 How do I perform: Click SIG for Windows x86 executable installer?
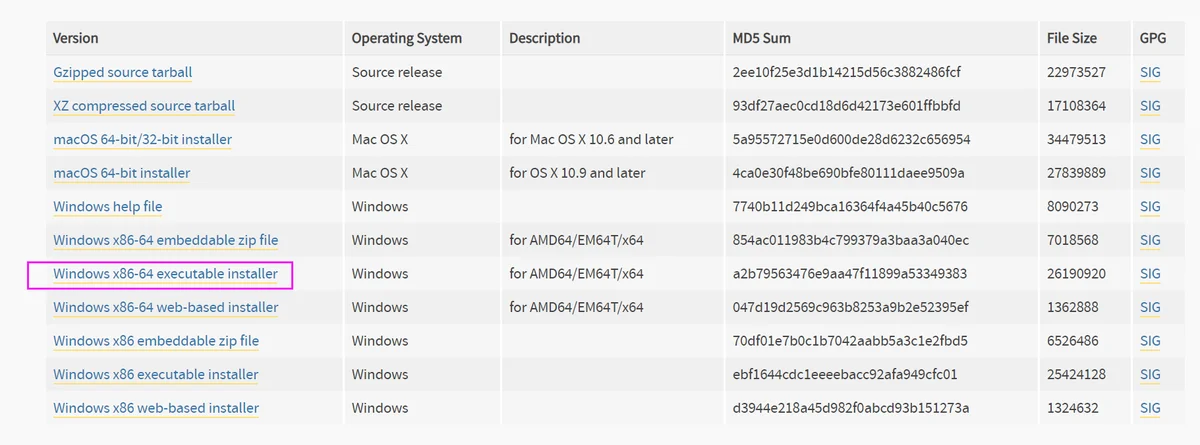pos(1150,375)
